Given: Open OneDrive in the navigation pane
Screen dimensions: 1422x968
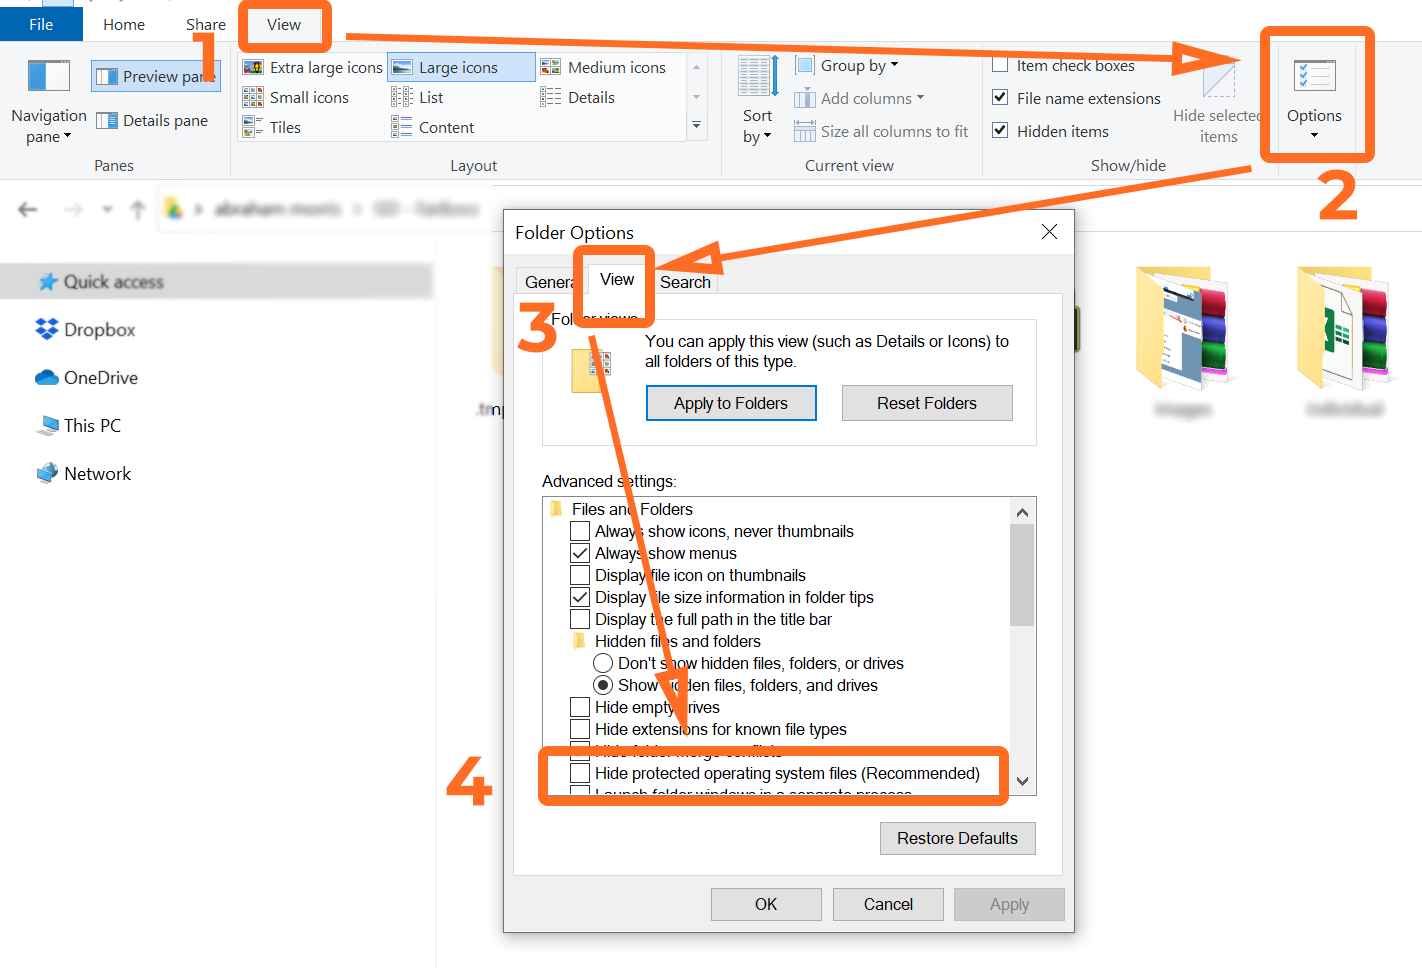Looking at the screenshot, I should pos(86,377).
